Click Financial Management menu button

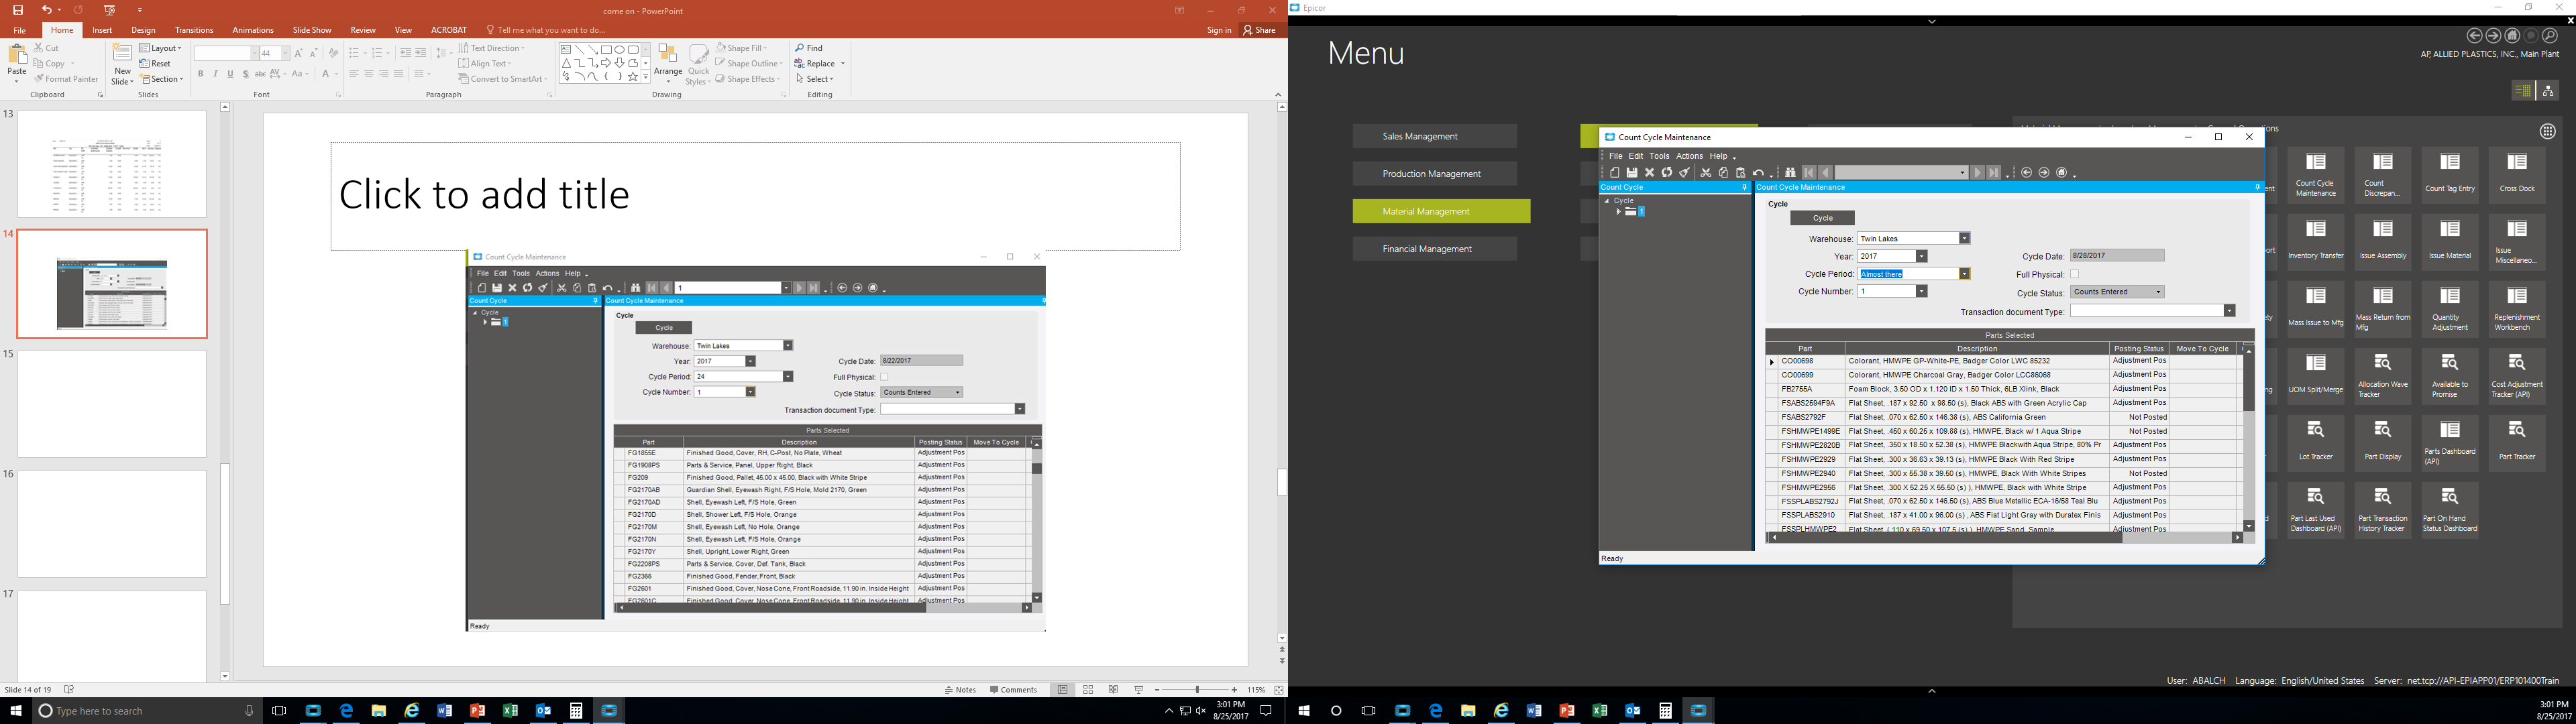pos(1435,249)
